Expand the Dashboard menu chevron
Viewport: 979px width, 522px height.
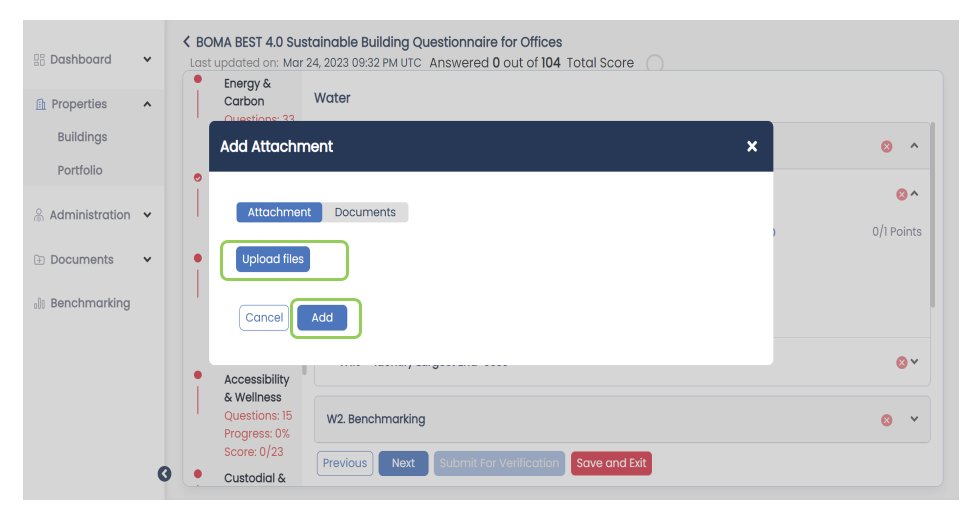point(147,60)
